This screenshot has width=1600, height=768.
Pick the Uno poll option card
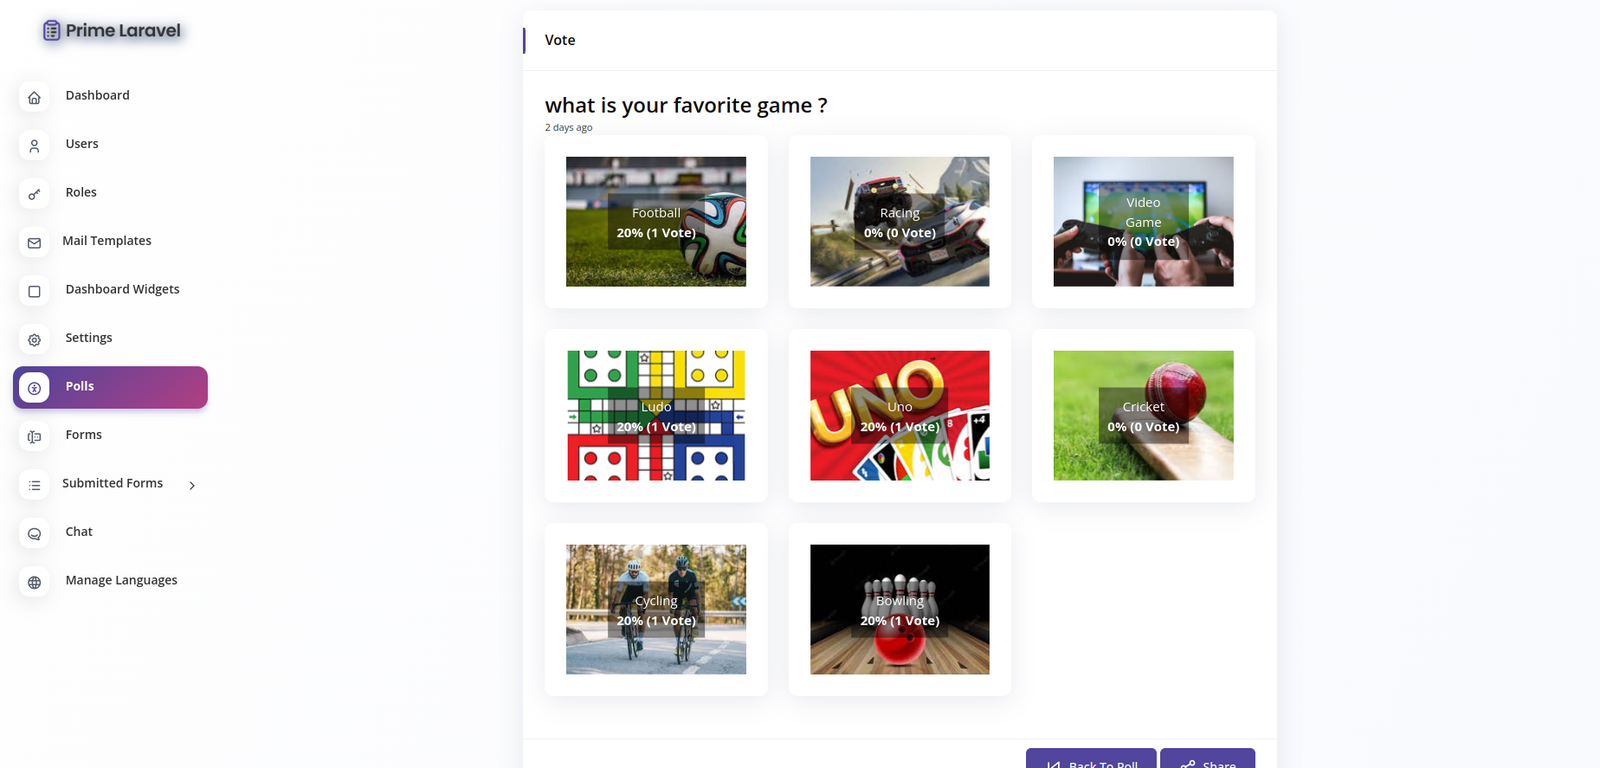tap(900, 416)
